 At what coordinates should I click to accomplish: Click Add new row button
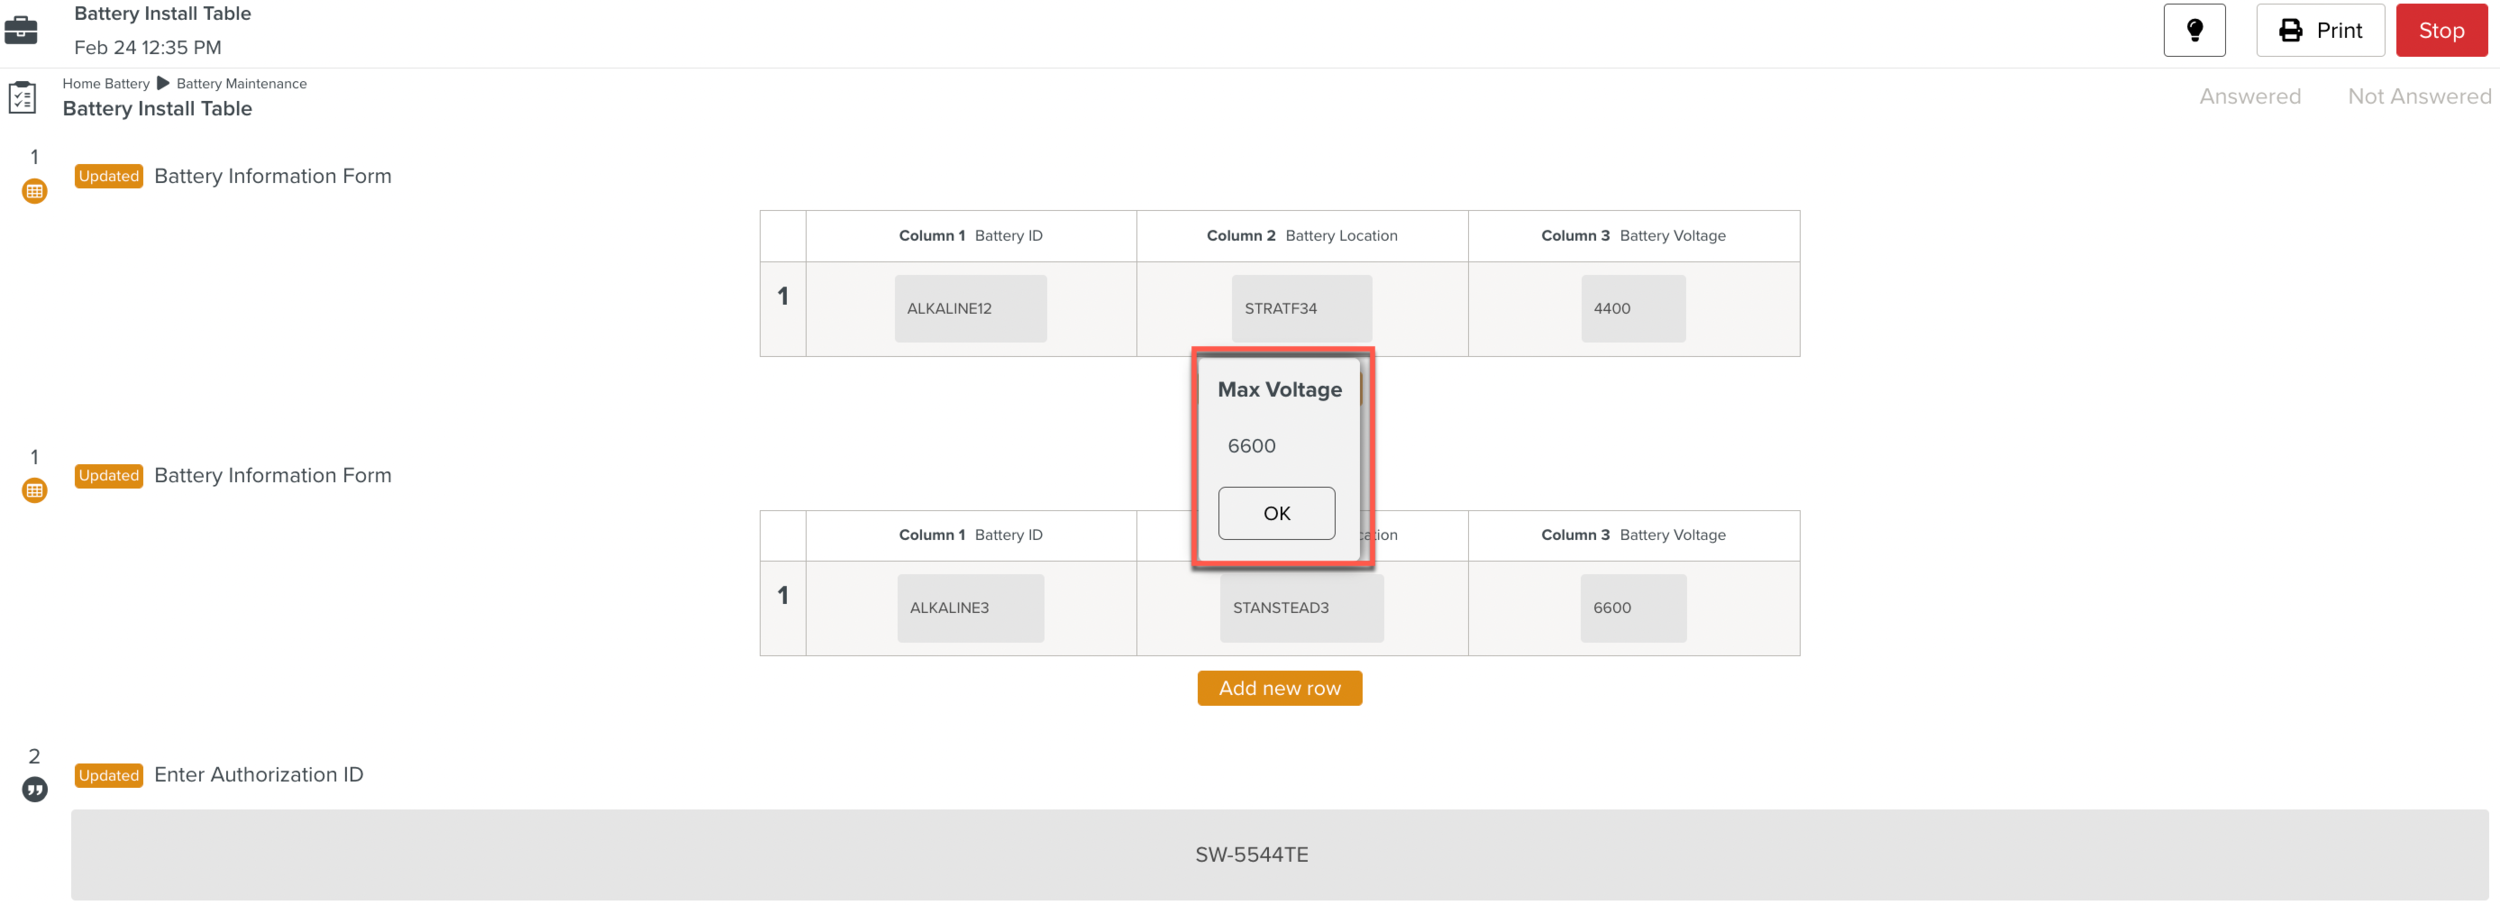click(1279, 688)
